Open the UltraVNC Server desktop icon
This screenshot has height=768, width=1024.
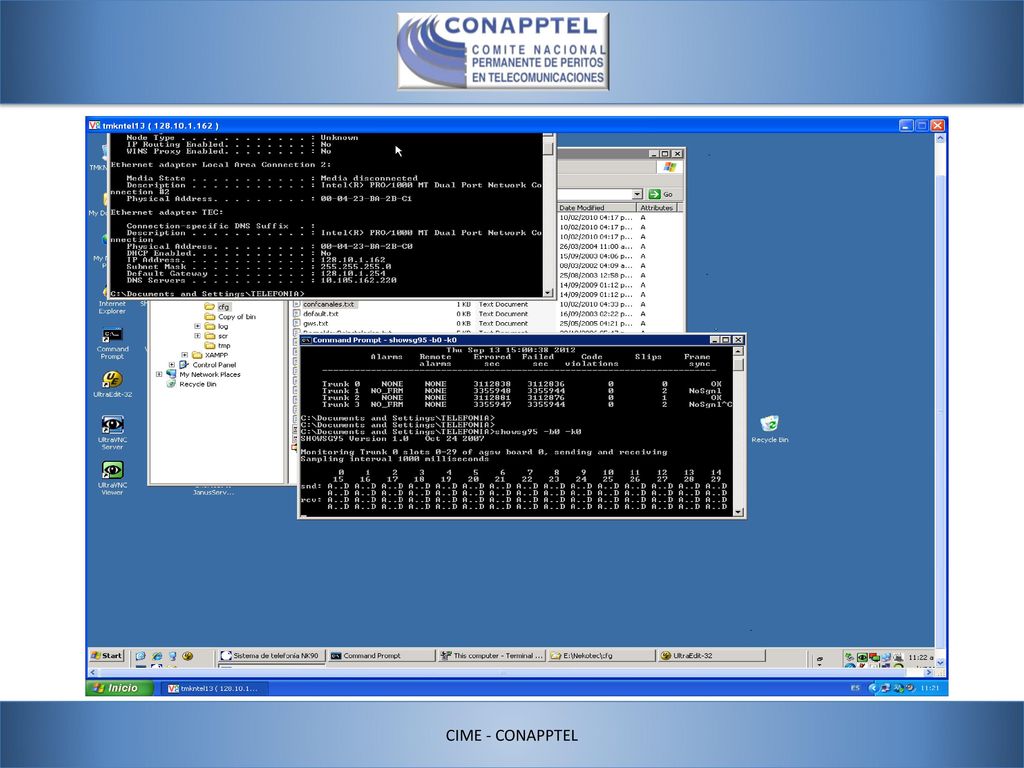point(112,424)
